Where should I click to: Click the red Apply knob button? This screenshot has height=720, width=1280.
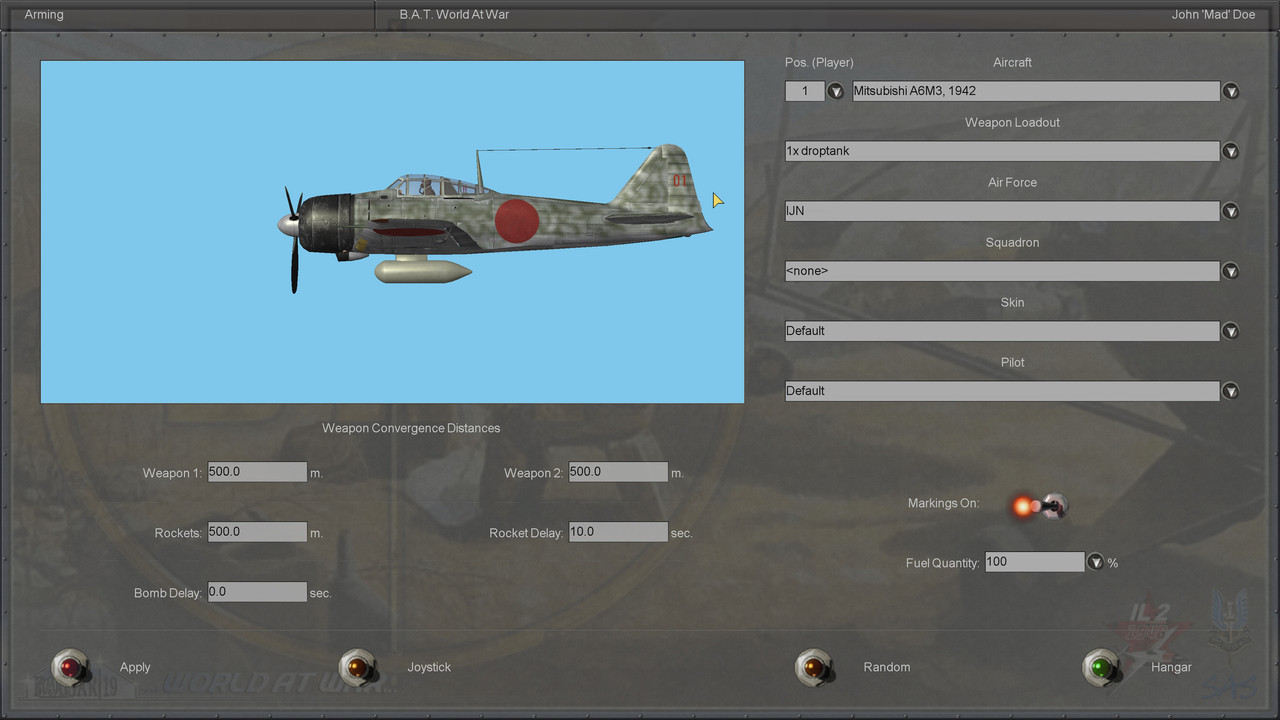tap(70, 667)
